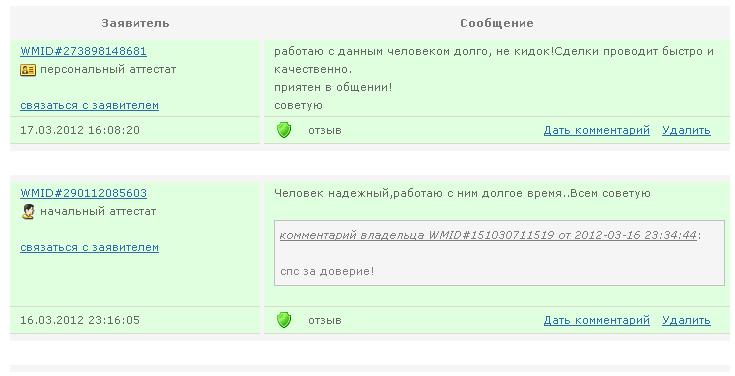The image size is (735, 376).
Task: Click the персональный аттестат label
Action: tap(108, 69)
